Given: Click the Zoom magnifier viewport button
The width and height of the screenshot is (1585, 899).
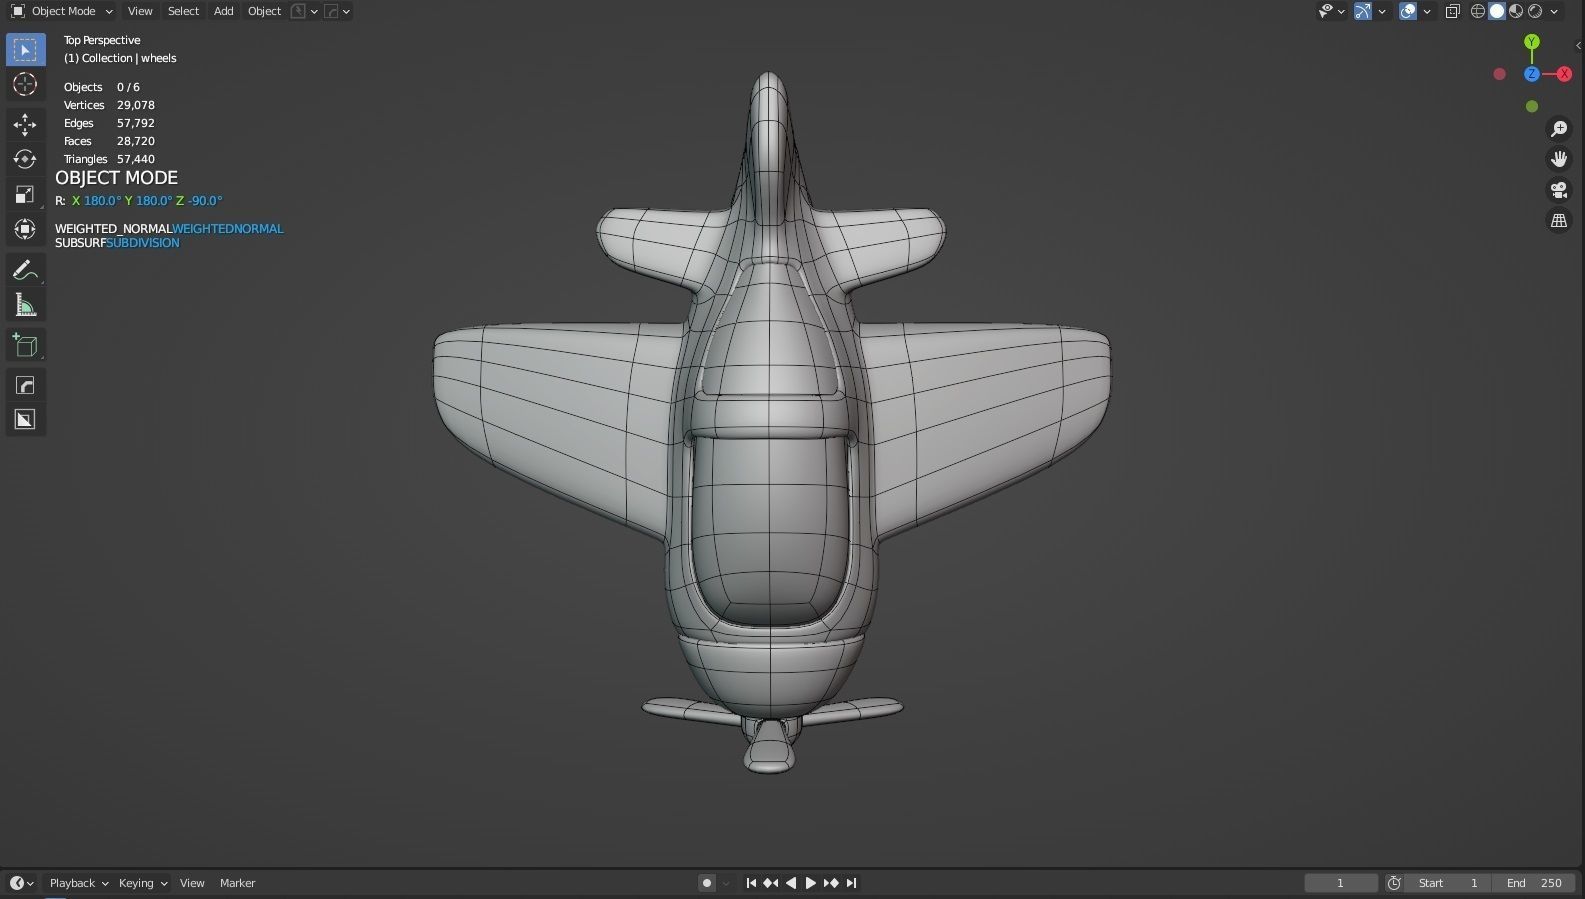Looking at the screenshot, I should coord(1559,129).
